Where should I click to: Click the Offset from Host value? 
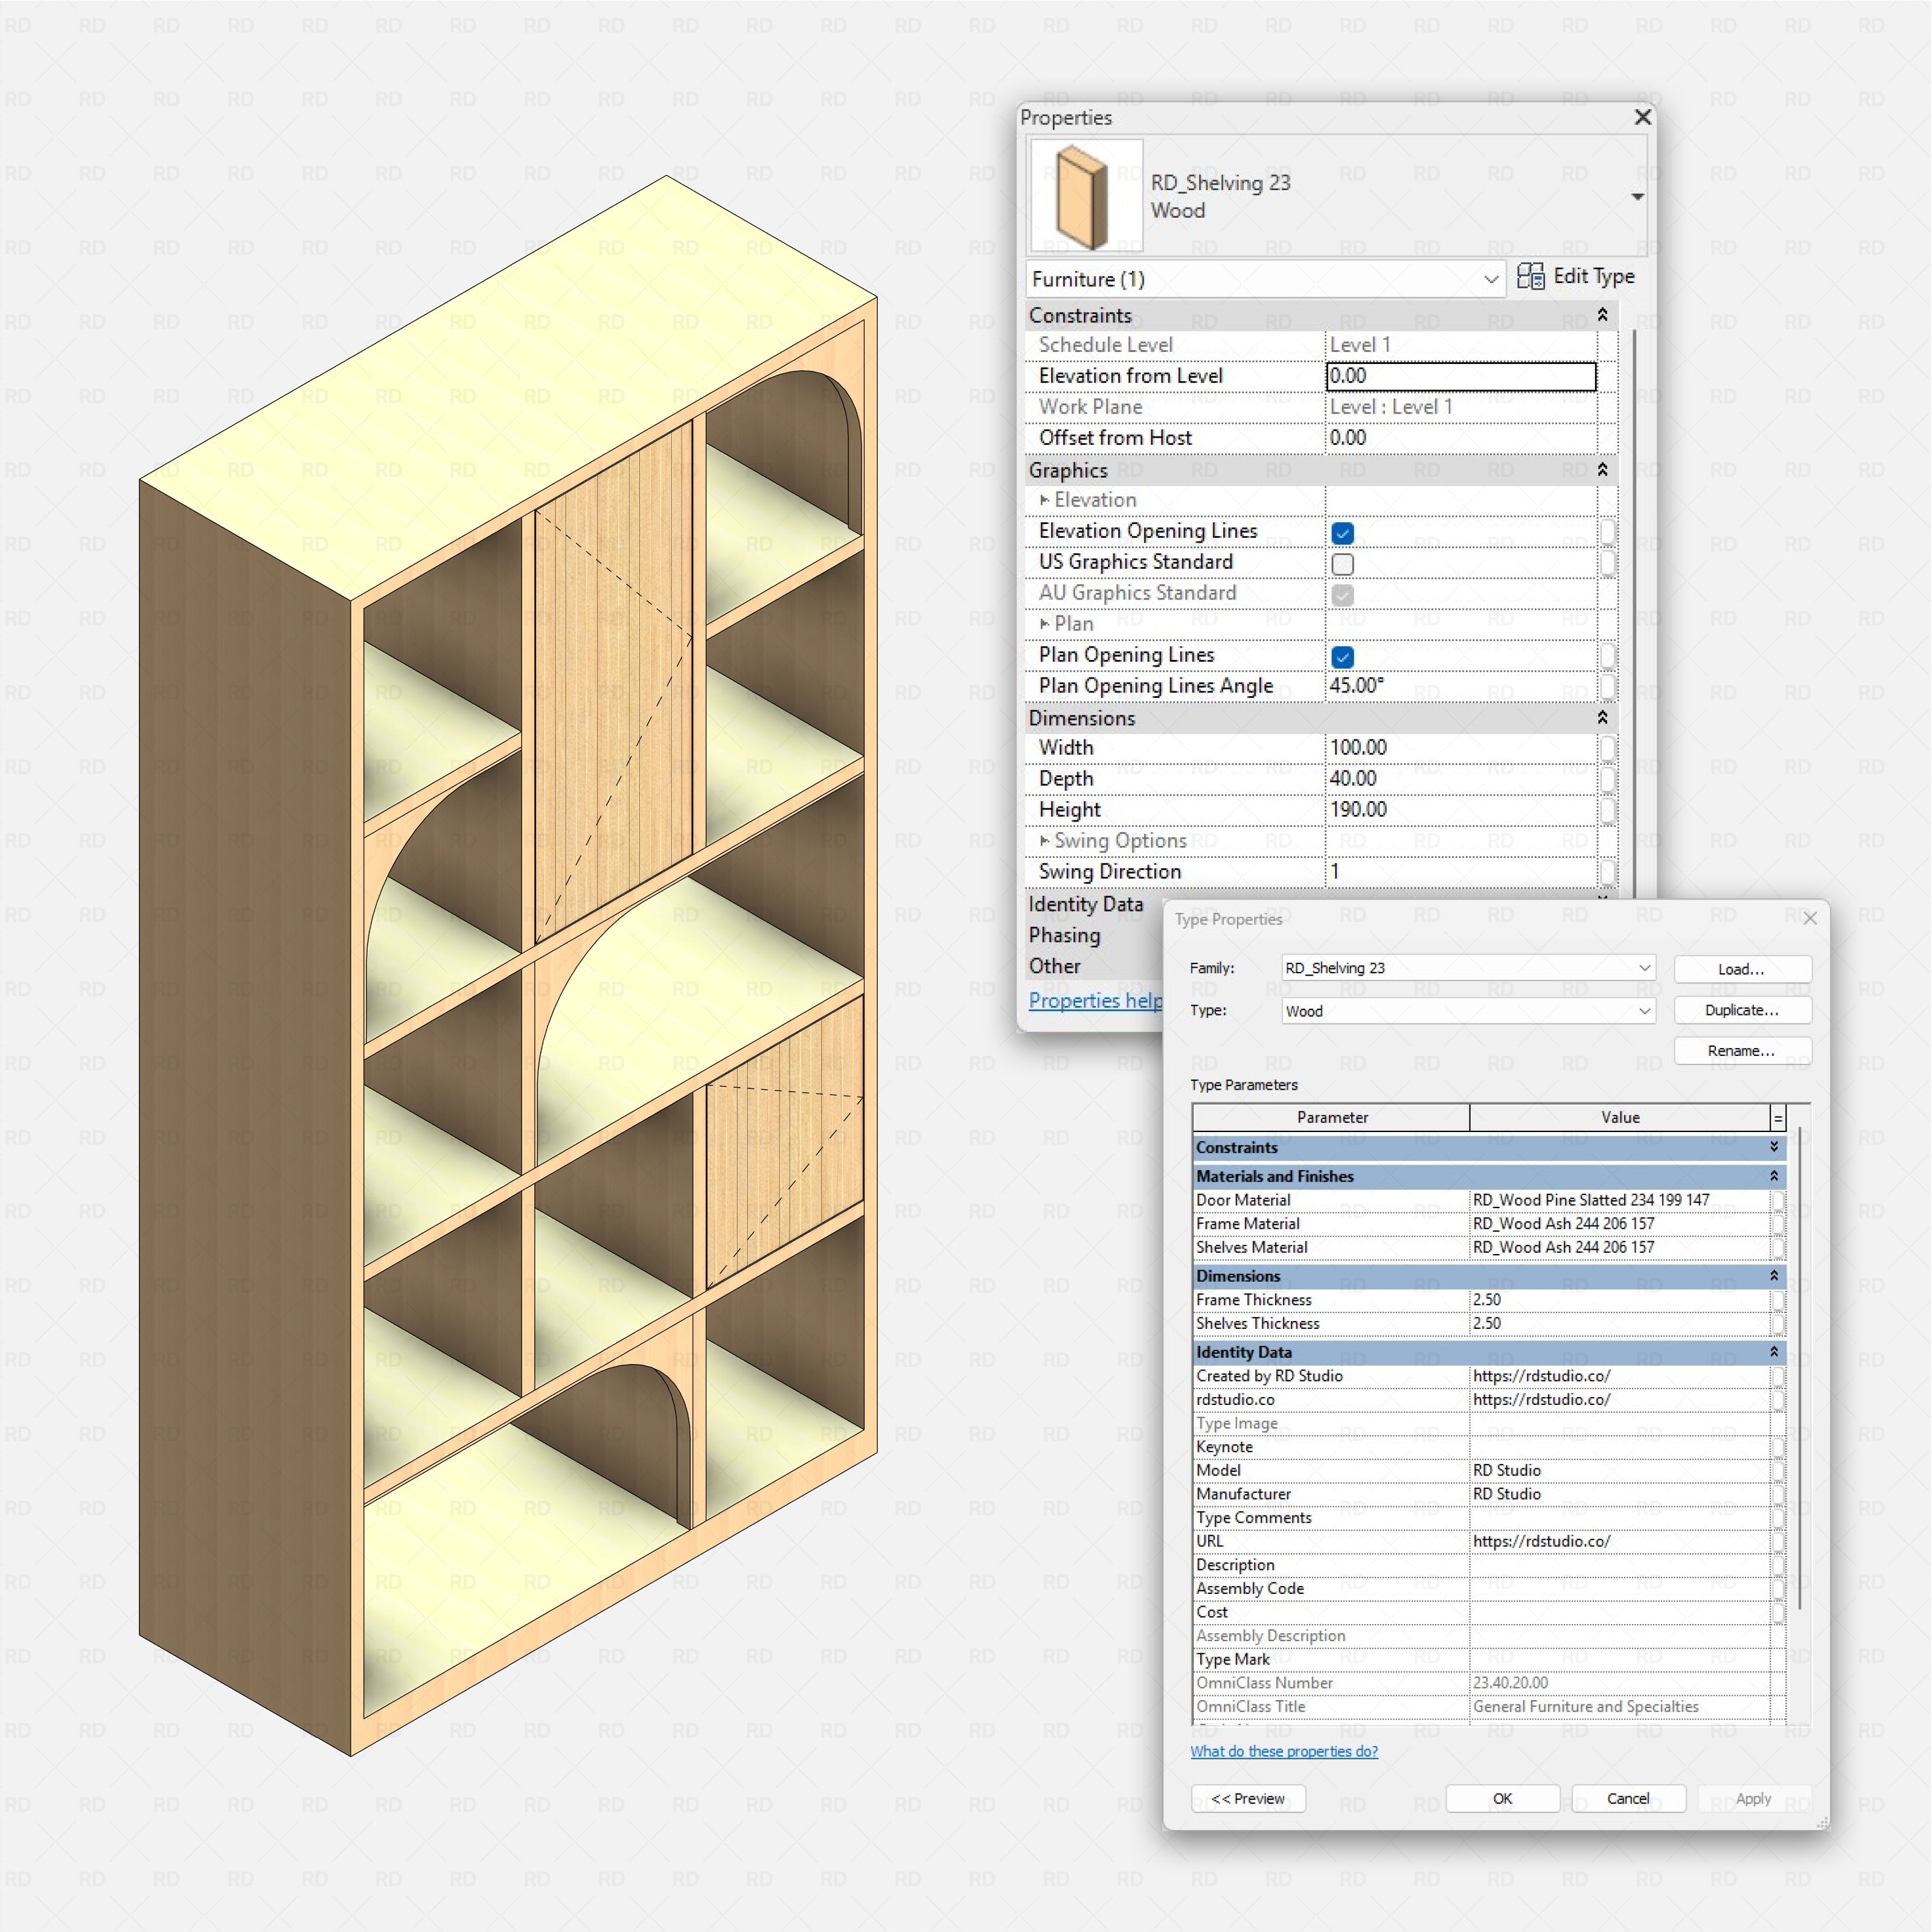[x=1460, y=438]
